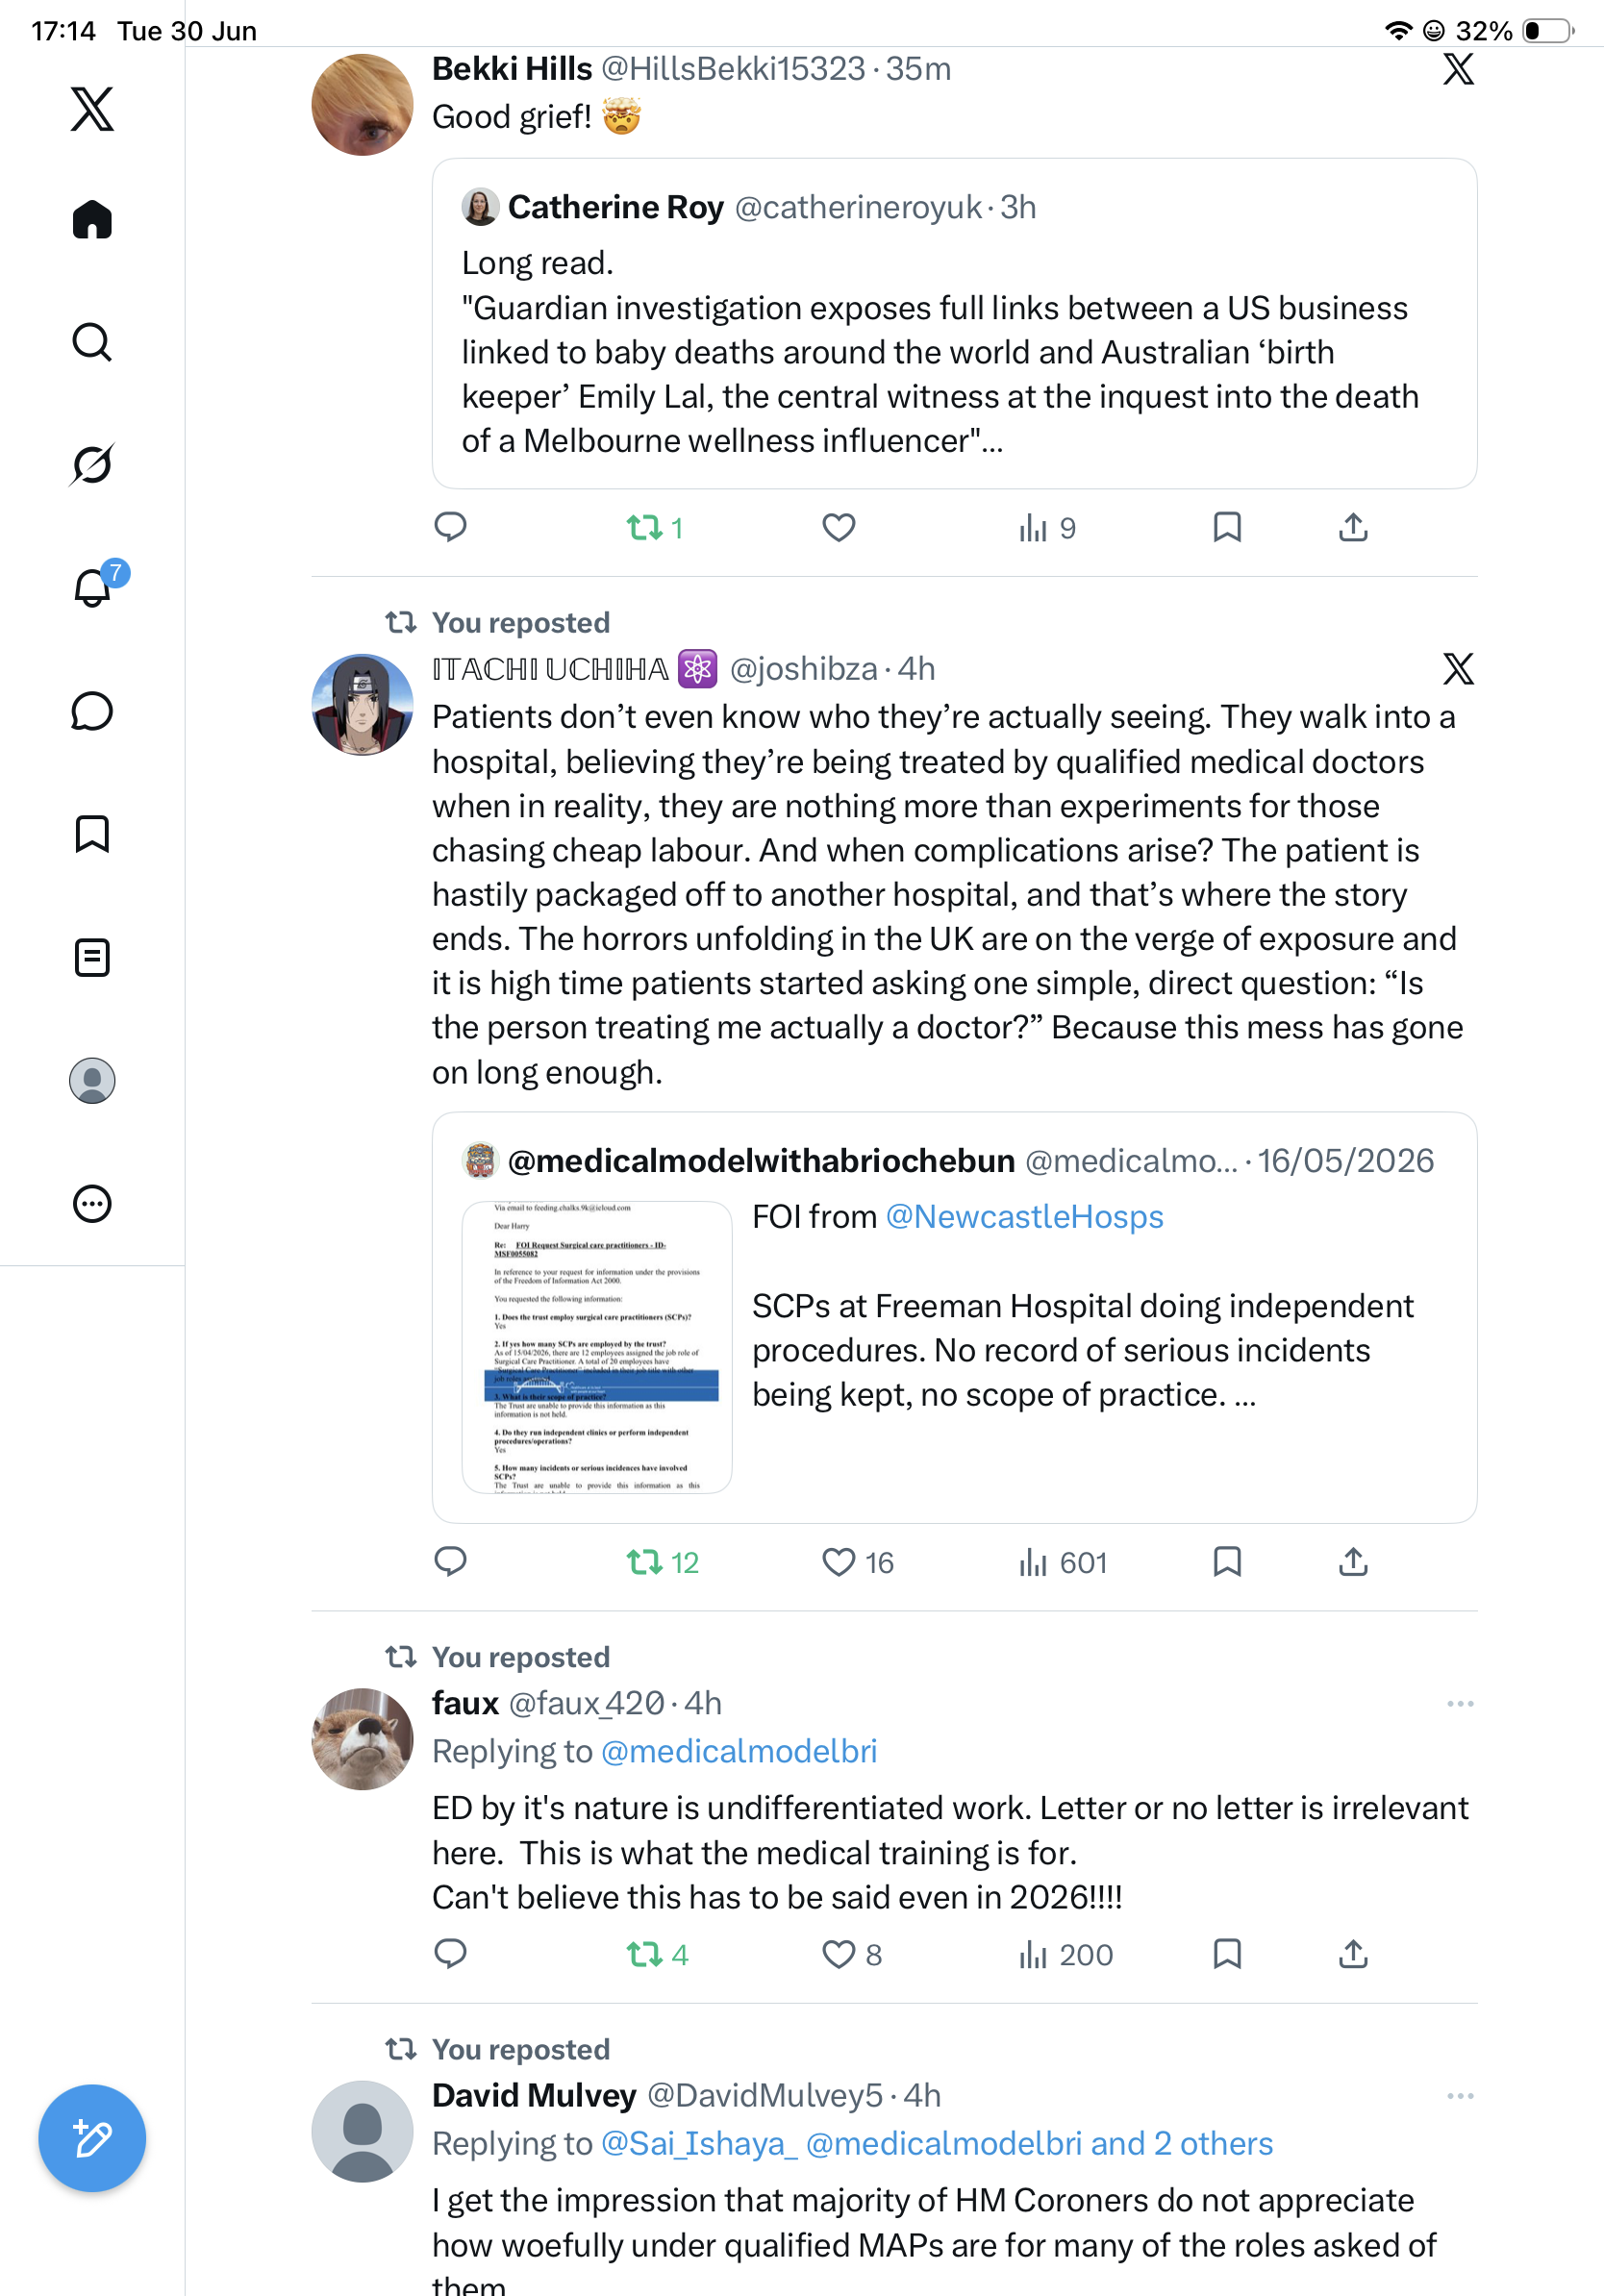Open three-dot menu on David Mulvey post
This screenshot has width=1604, height=2296.
click(x=1460, y=2095)
